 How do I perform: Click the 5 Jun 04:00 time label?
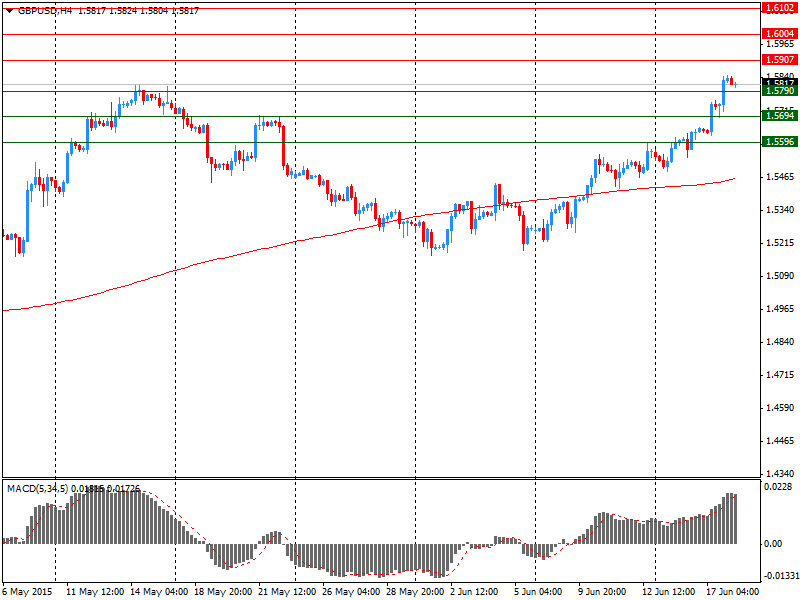pos(538,592)
